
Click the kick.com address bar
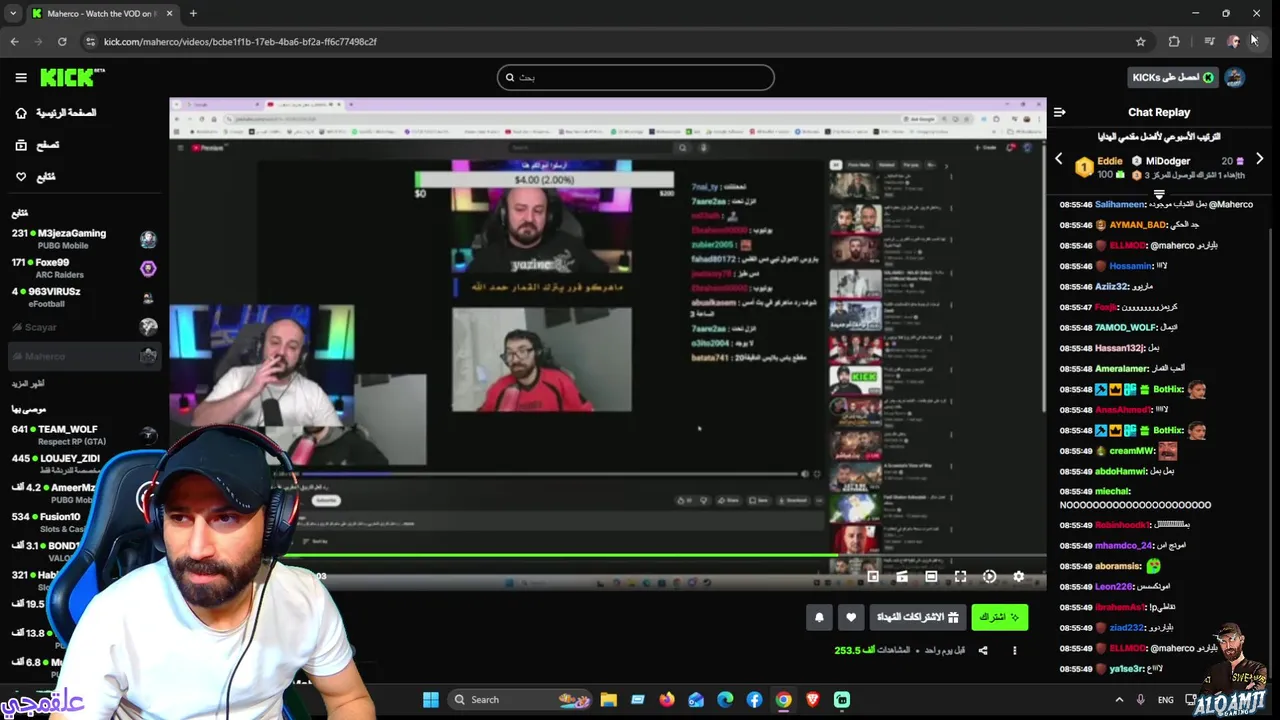(615, 41)
